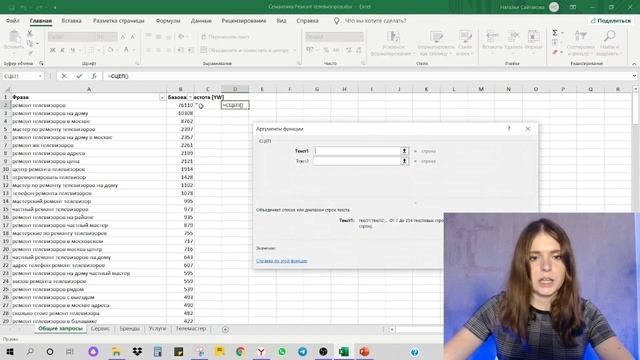Click the Текст2 input field
Image resolution: width=640 pixels, height=360 pixels.
coord(358,161)
